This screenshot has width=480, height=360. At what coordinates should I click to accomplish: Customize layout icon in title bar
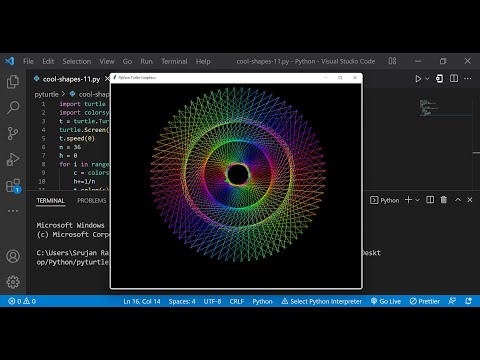(x=392, y=61)
